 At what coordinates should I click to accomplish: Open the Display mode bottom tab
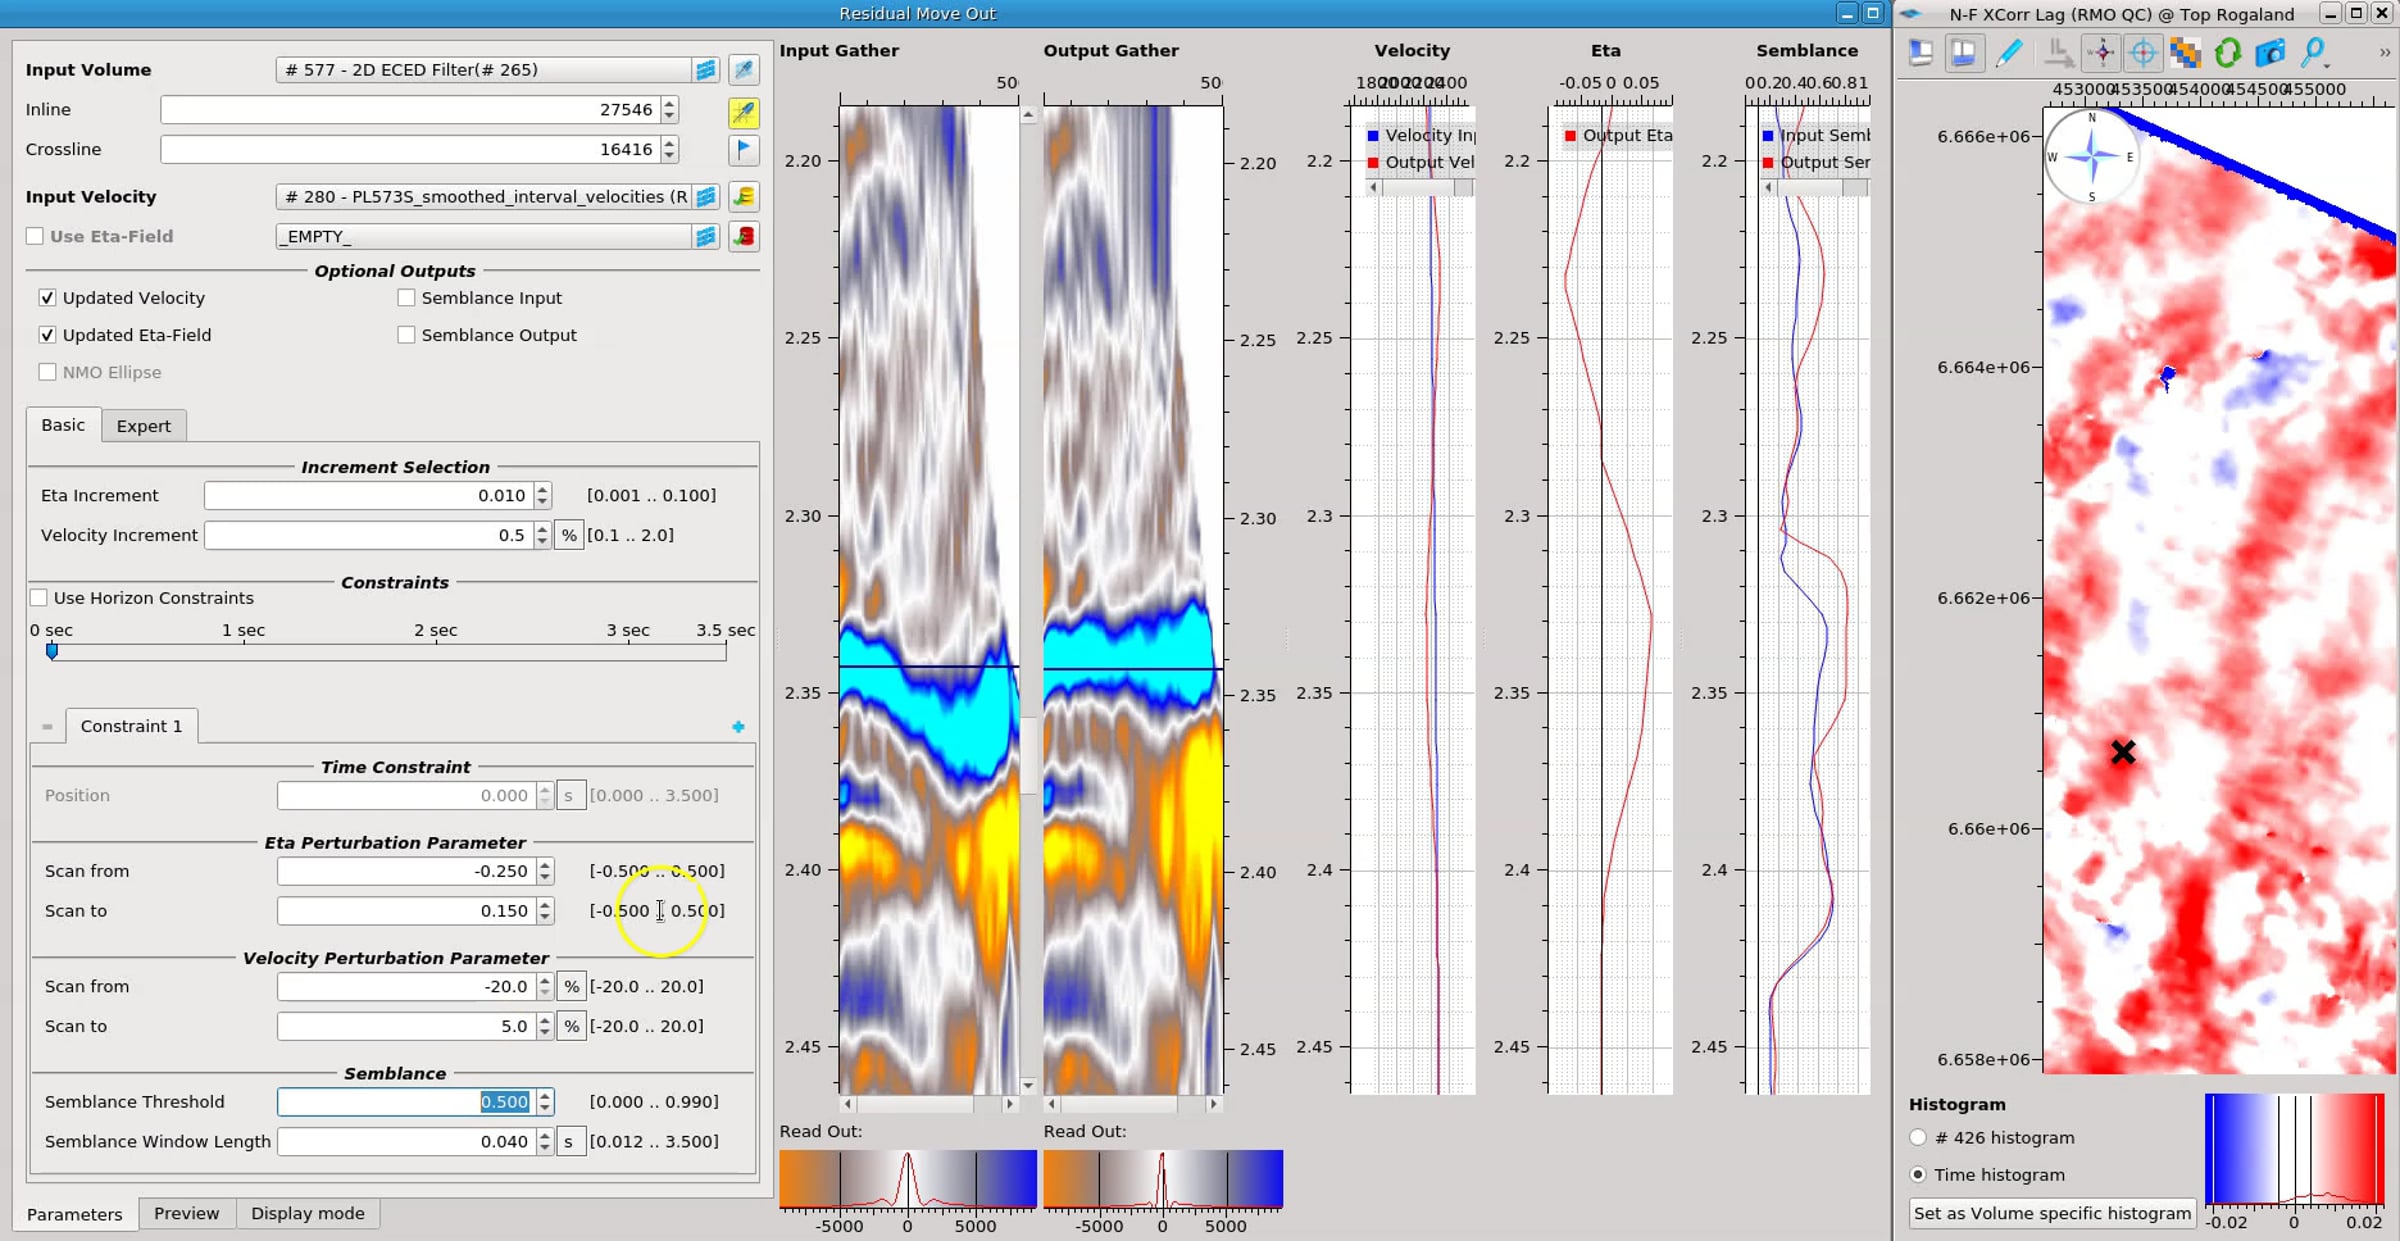click(x=308, y=1213)
